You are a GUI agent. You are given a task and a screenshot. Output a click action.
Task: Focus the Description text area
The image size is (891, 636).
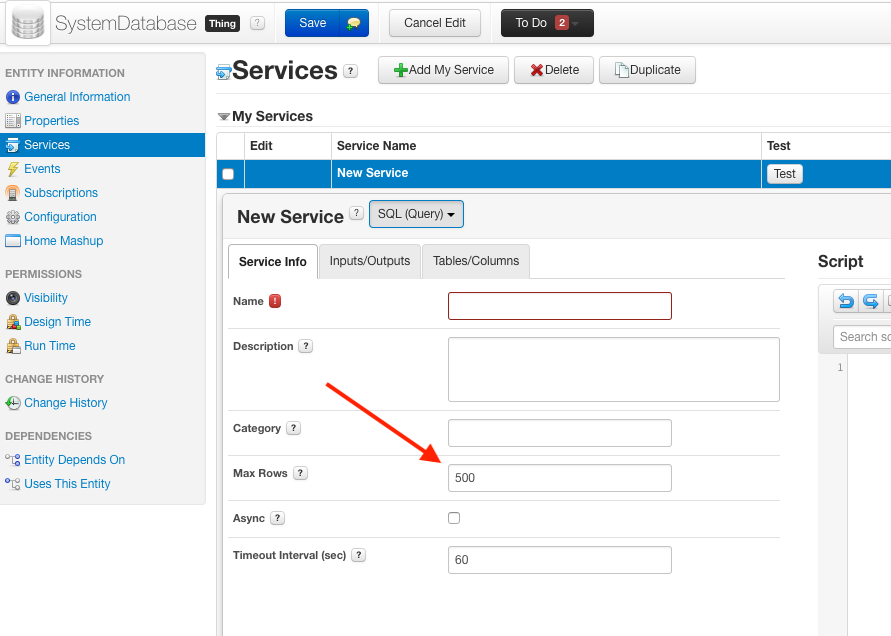coord(614,369)
